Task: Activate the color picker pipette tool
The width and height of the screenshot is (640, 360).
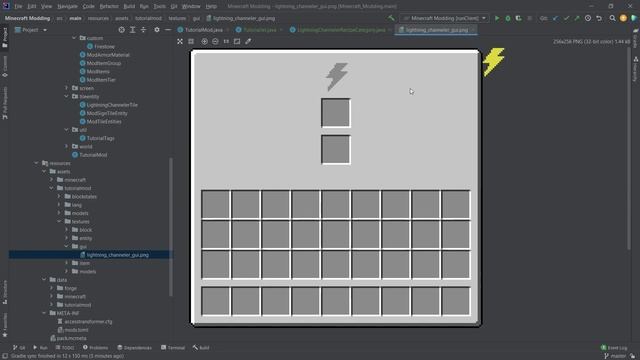Action: pyautogui.click(x=248, y=41)
